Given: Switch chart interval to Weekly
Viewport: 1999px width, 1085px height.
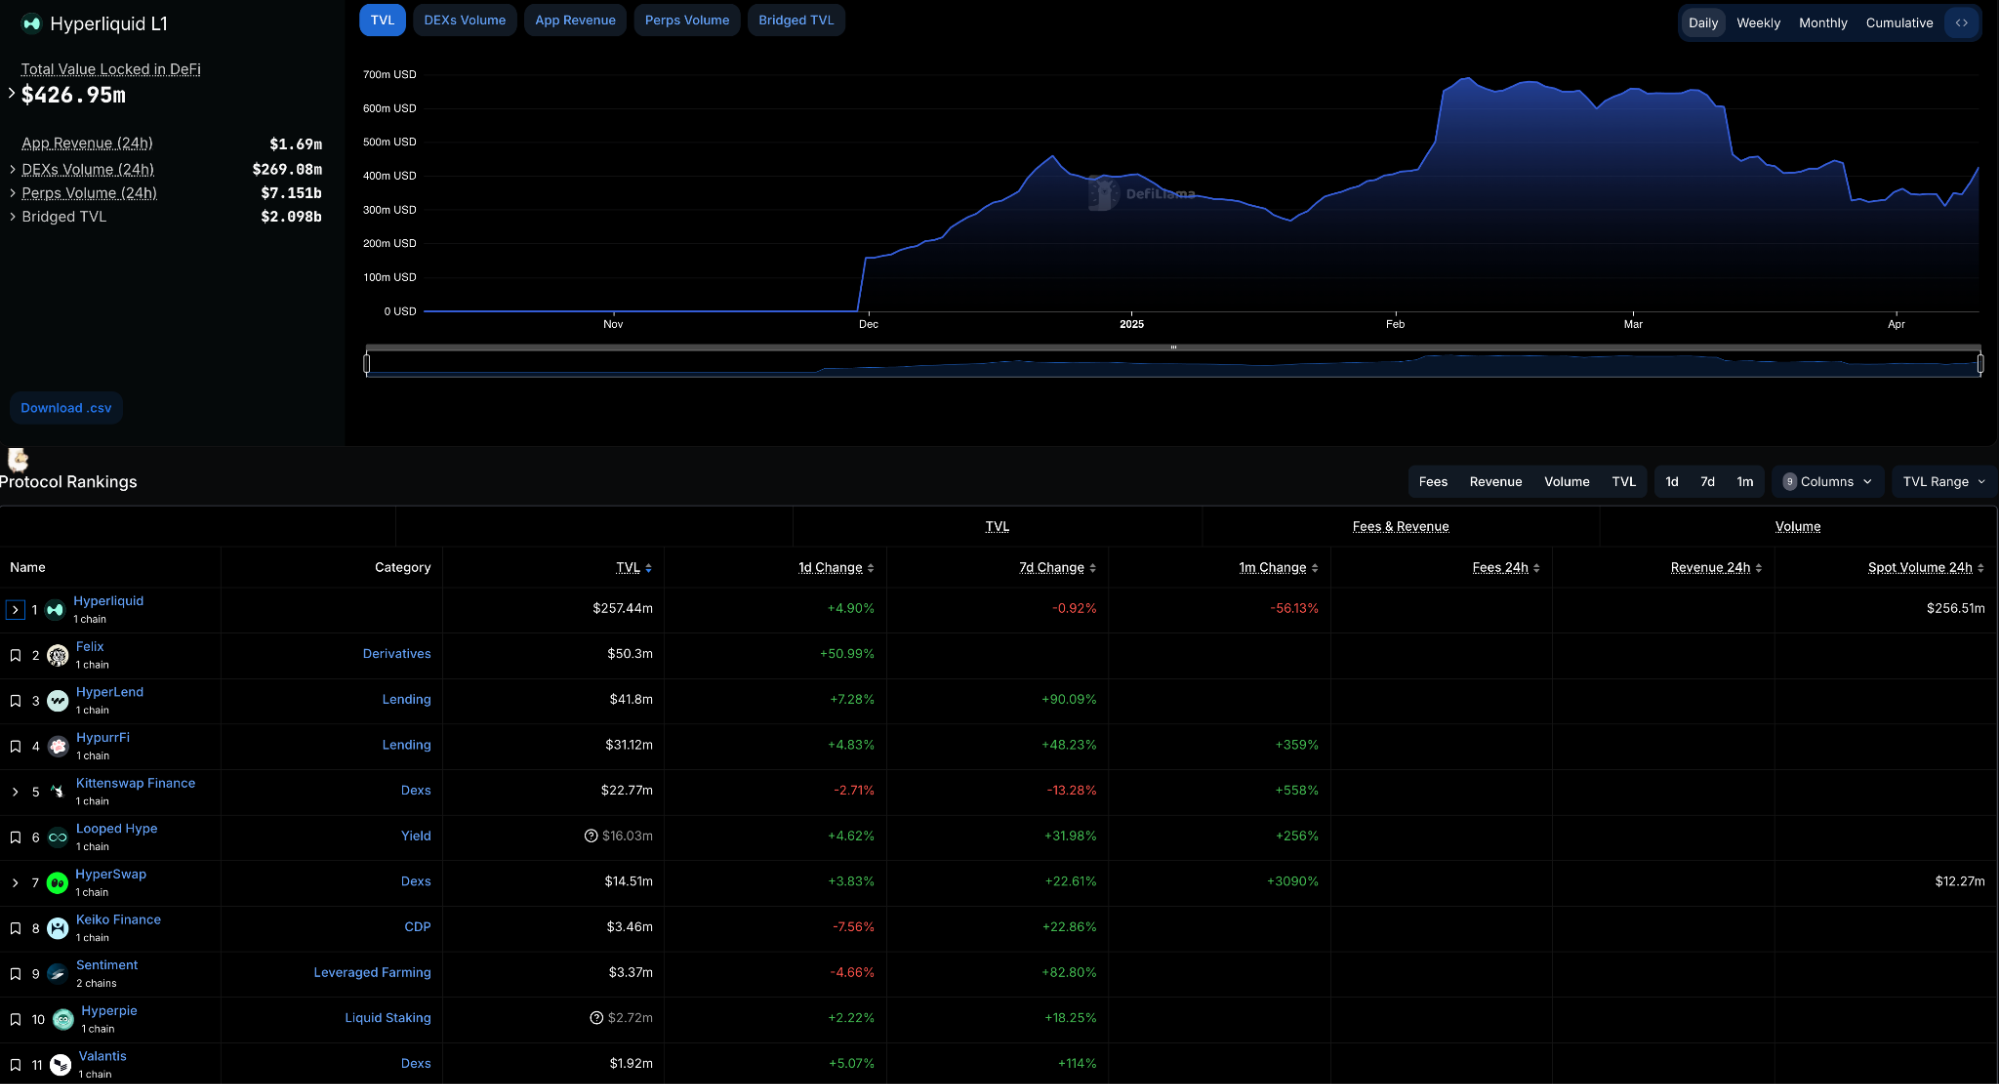Looking at the screenshot, I should [1757, 23].
